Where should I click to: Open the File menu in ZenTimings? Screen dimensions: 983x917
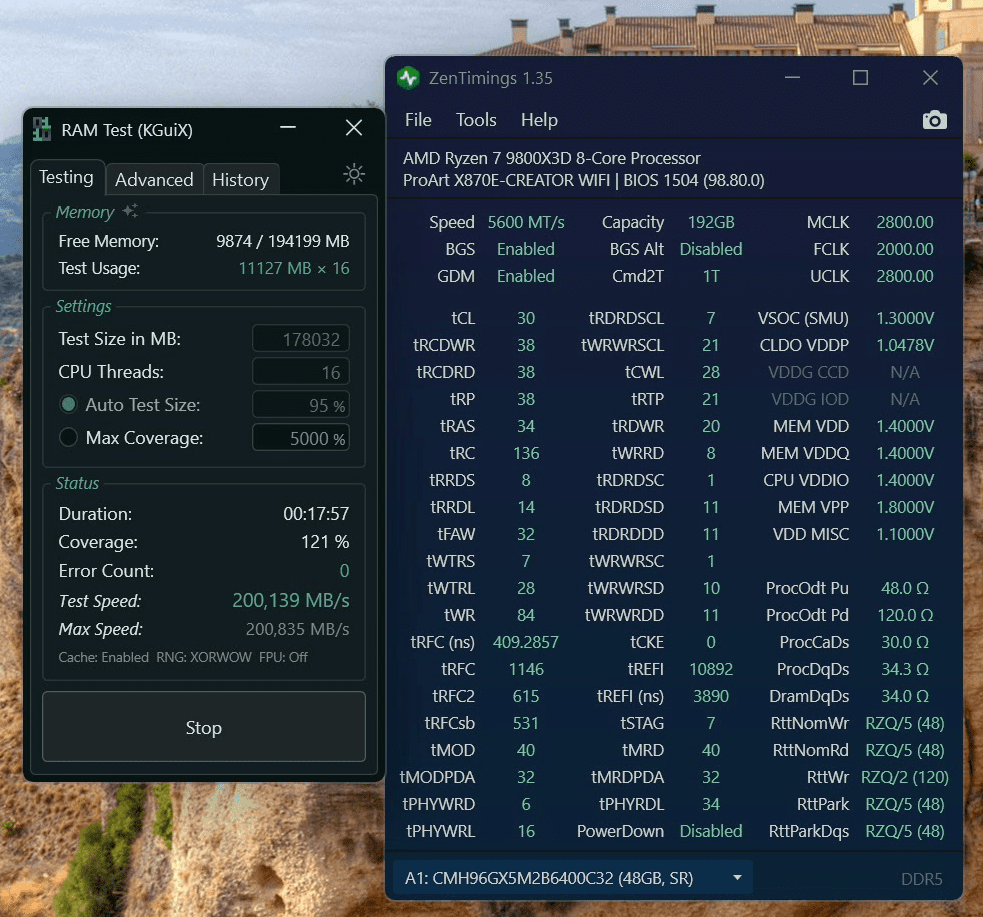point(418,120)
